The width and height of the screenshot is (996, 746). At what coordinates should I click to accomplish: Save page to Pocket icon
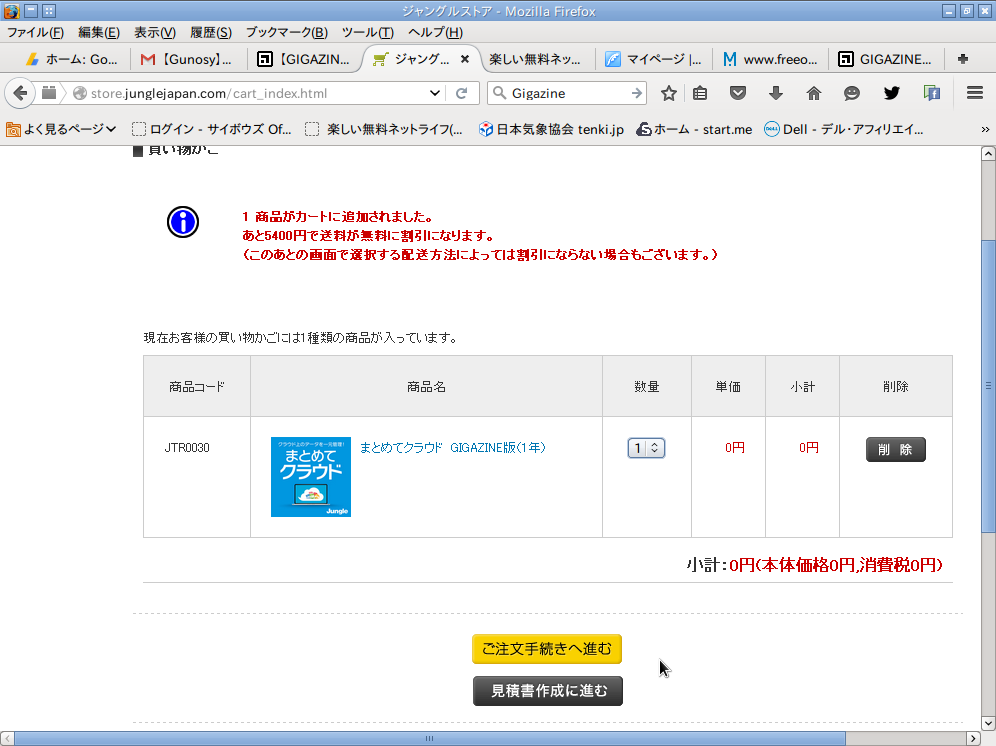(x=737, y=93)
